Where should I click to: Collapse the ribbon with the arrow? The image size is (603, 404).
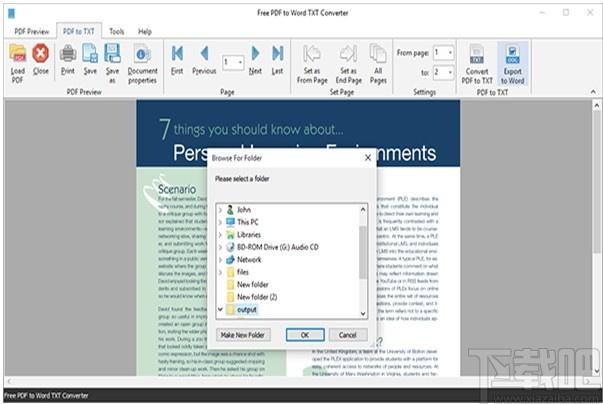pyautogui.click(x=593, y=91)
